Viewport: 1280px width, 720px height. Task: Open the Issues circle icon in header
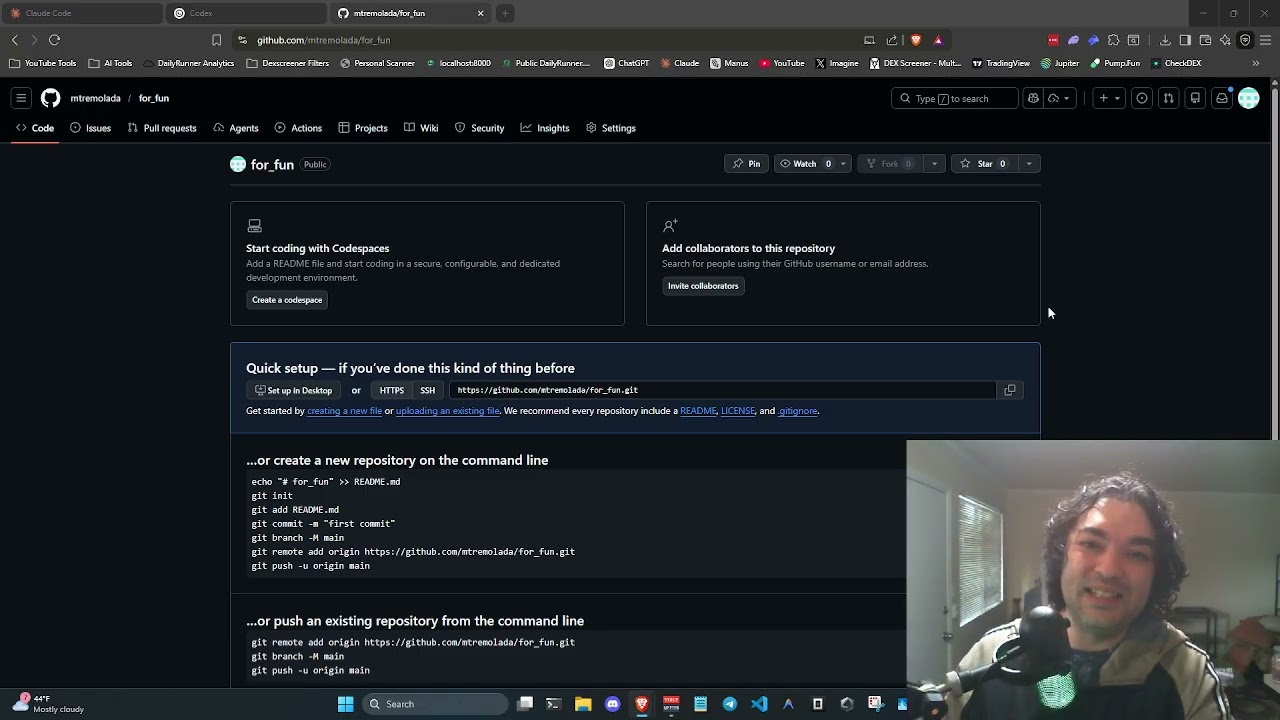click(1142, 98)
